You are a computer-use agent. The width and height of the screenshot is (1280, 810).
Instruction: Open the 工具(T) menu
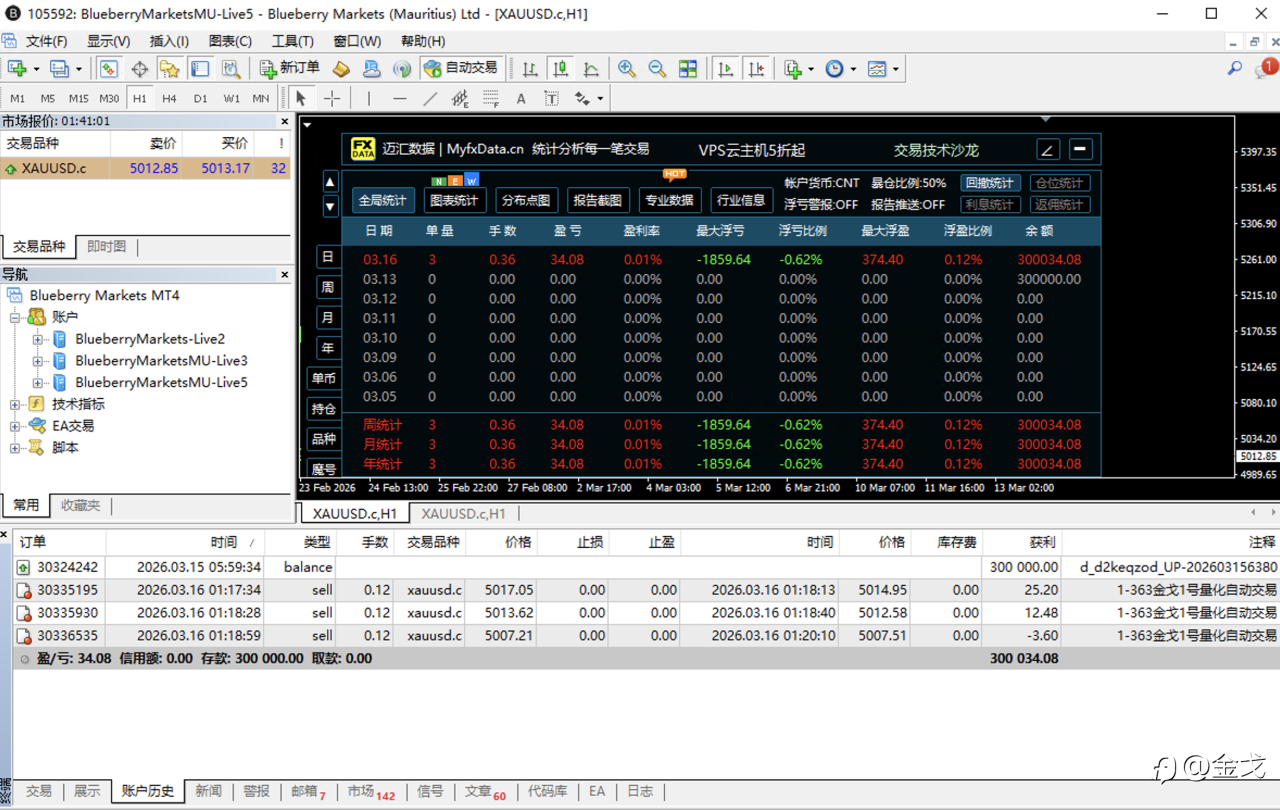(x=292, y=41)
